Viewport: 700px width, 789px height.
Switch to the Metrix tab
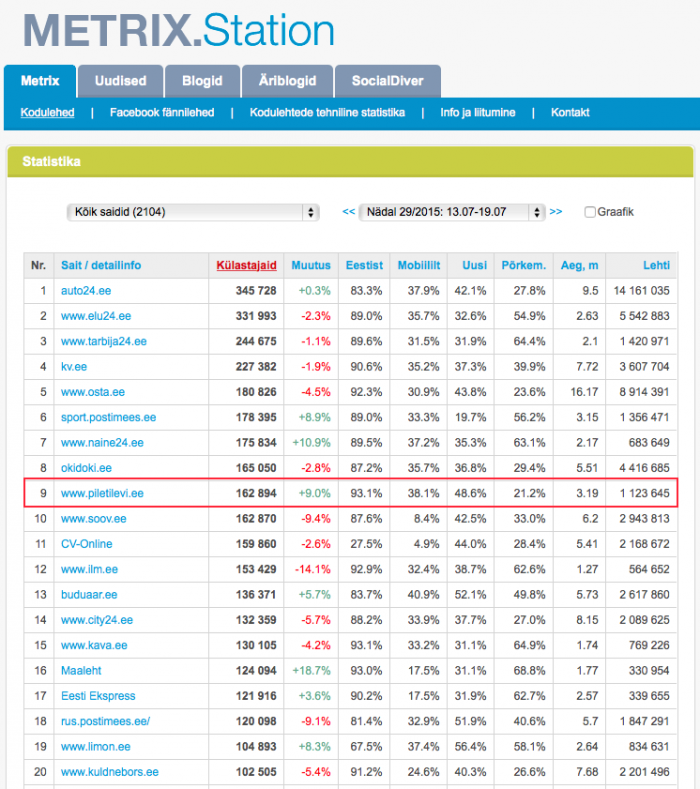(x=40, y=81)
